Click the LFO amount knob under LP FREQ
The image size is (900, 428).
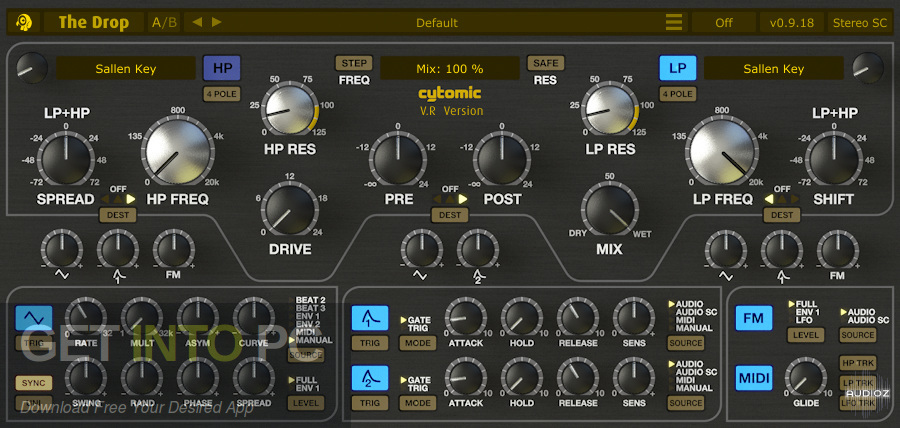point(726,250)
